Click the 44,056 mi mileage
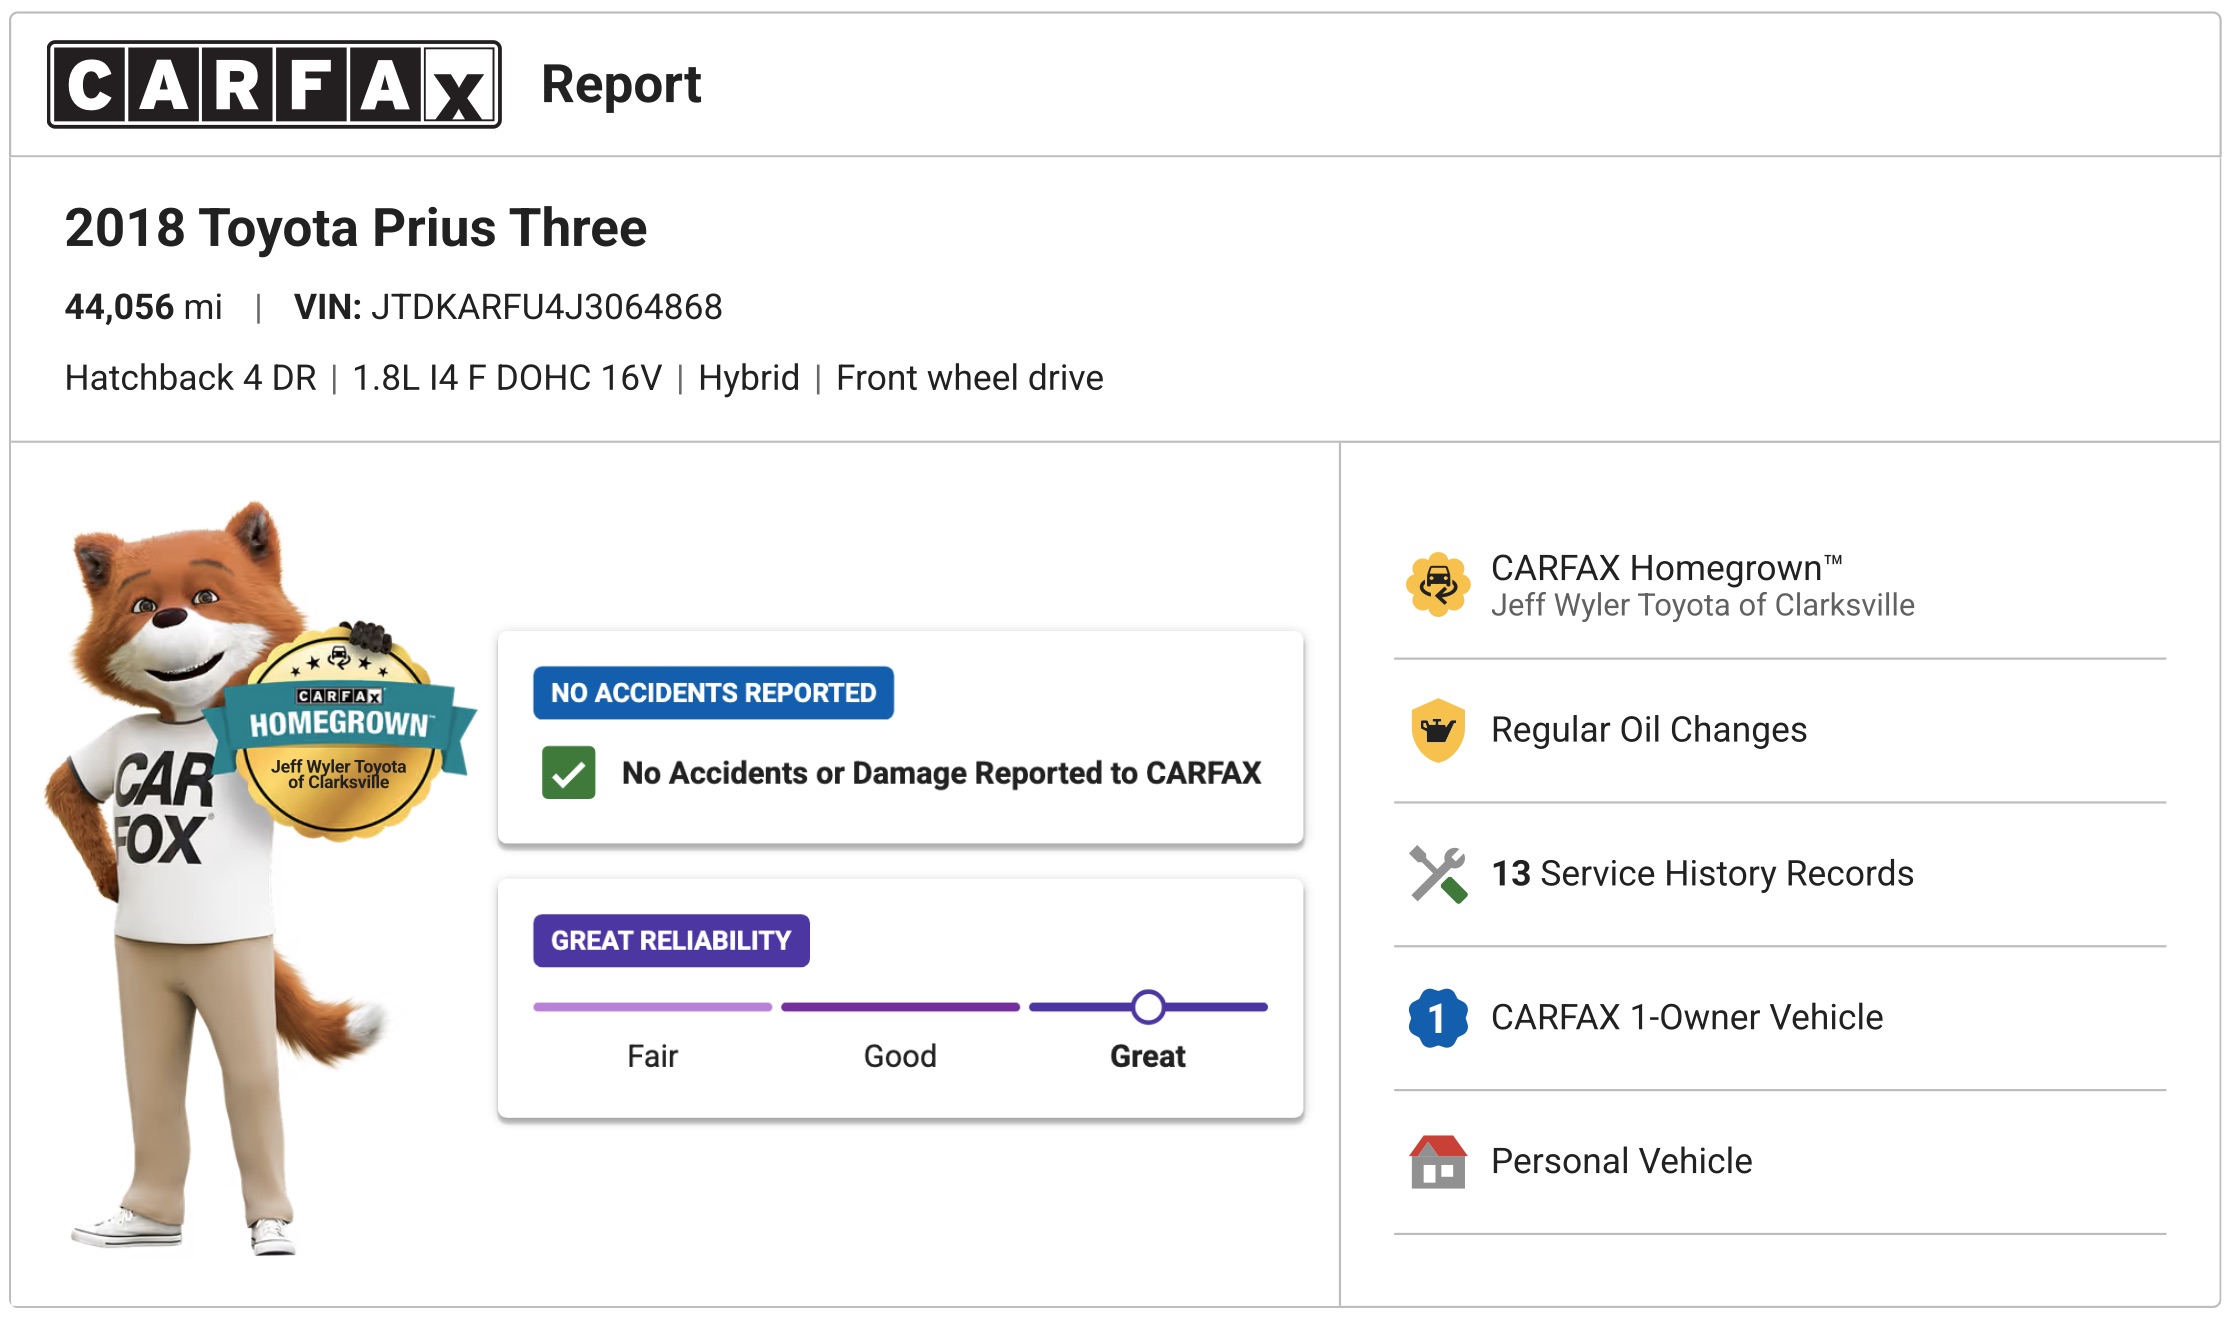2232x1326 pixels. (x=144, y=307)
